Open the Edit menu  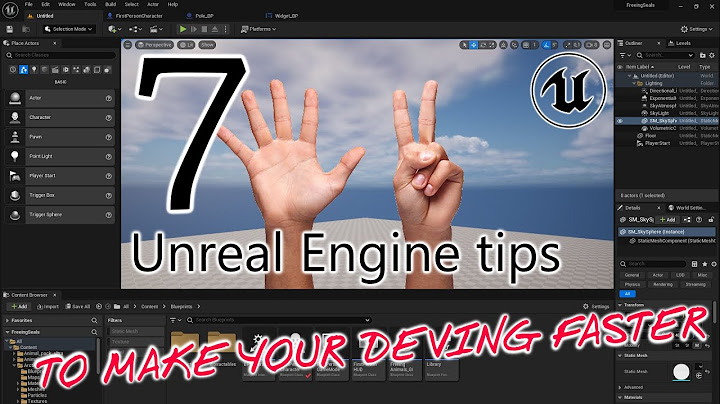coord(45,4)
